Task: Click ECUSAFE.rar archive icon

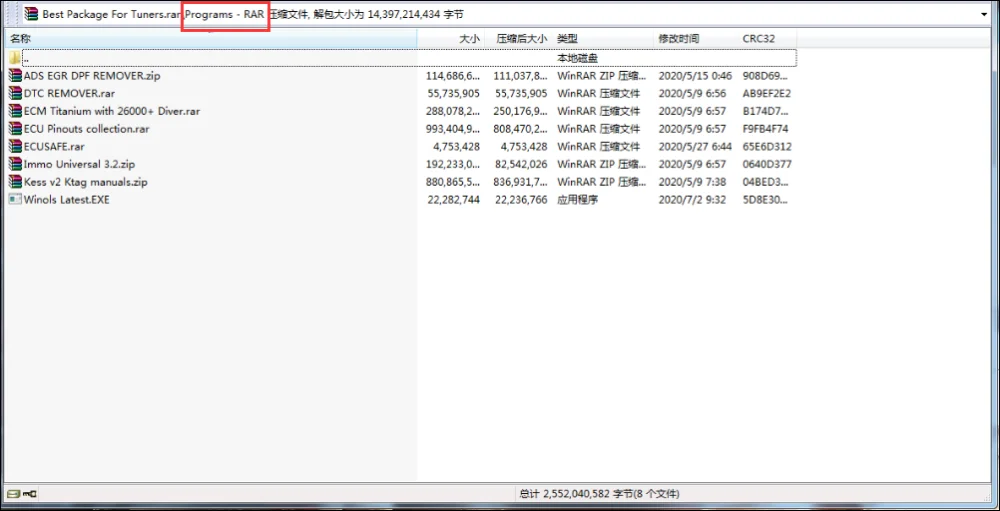Action: coord(15,146)
